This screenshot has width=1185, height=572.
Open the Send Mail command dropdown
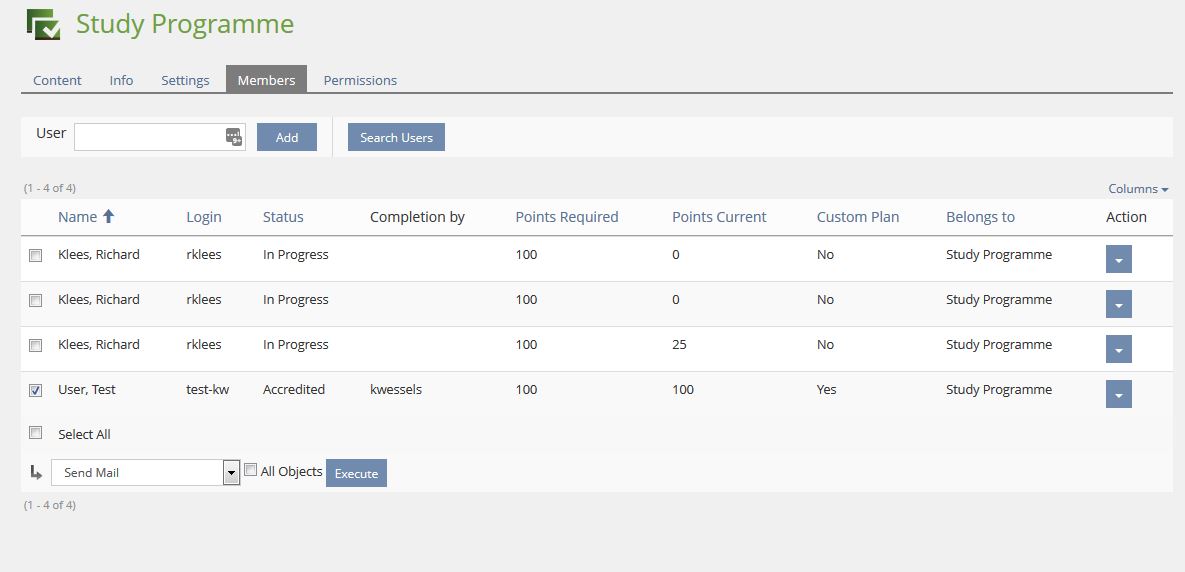pos(231,473)
